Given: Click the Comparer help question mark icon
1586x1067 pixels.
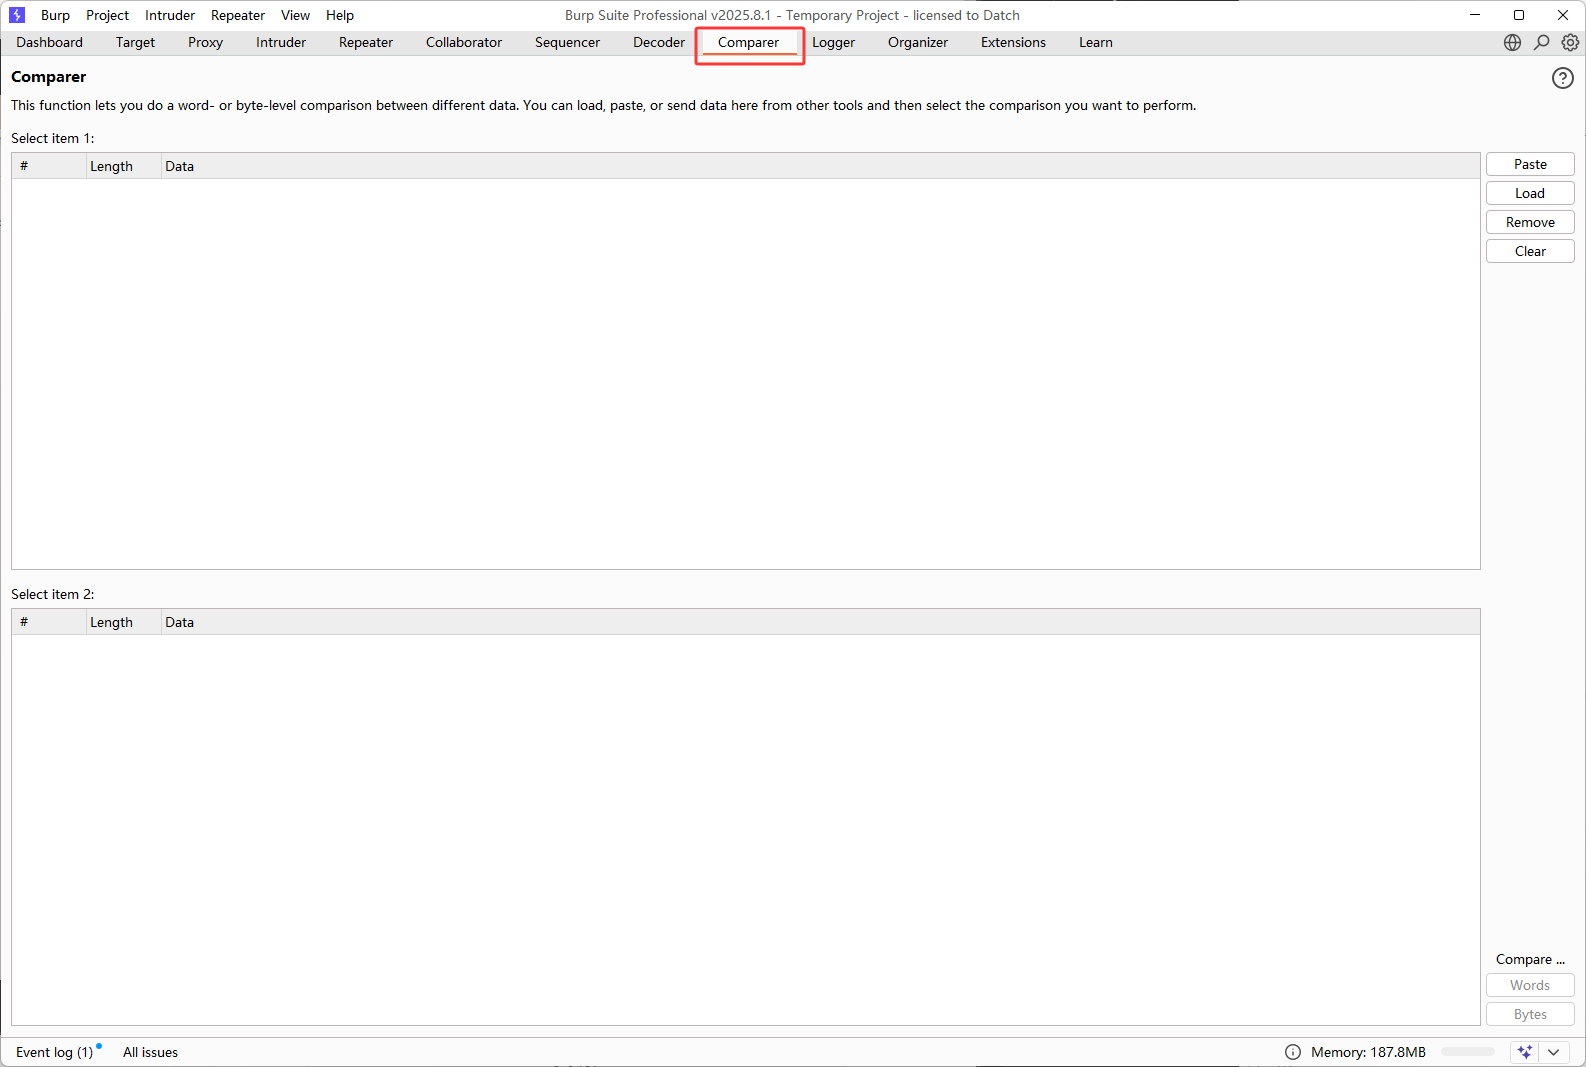Looking at the screenshot, I should click(x=1562, y=78).
